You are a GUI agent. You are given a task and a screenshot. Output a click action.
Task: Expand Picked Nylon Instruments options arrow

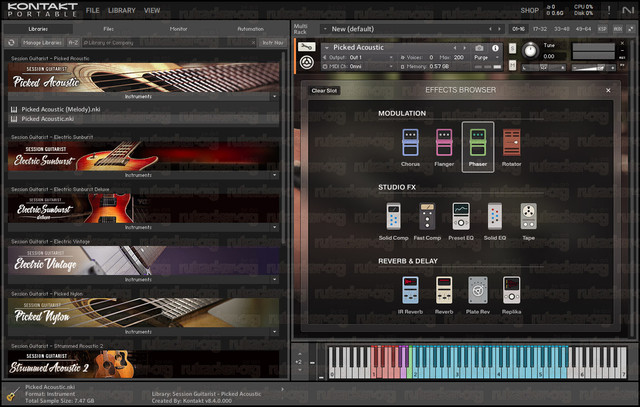pyautogui.click(x=274, y=332)
